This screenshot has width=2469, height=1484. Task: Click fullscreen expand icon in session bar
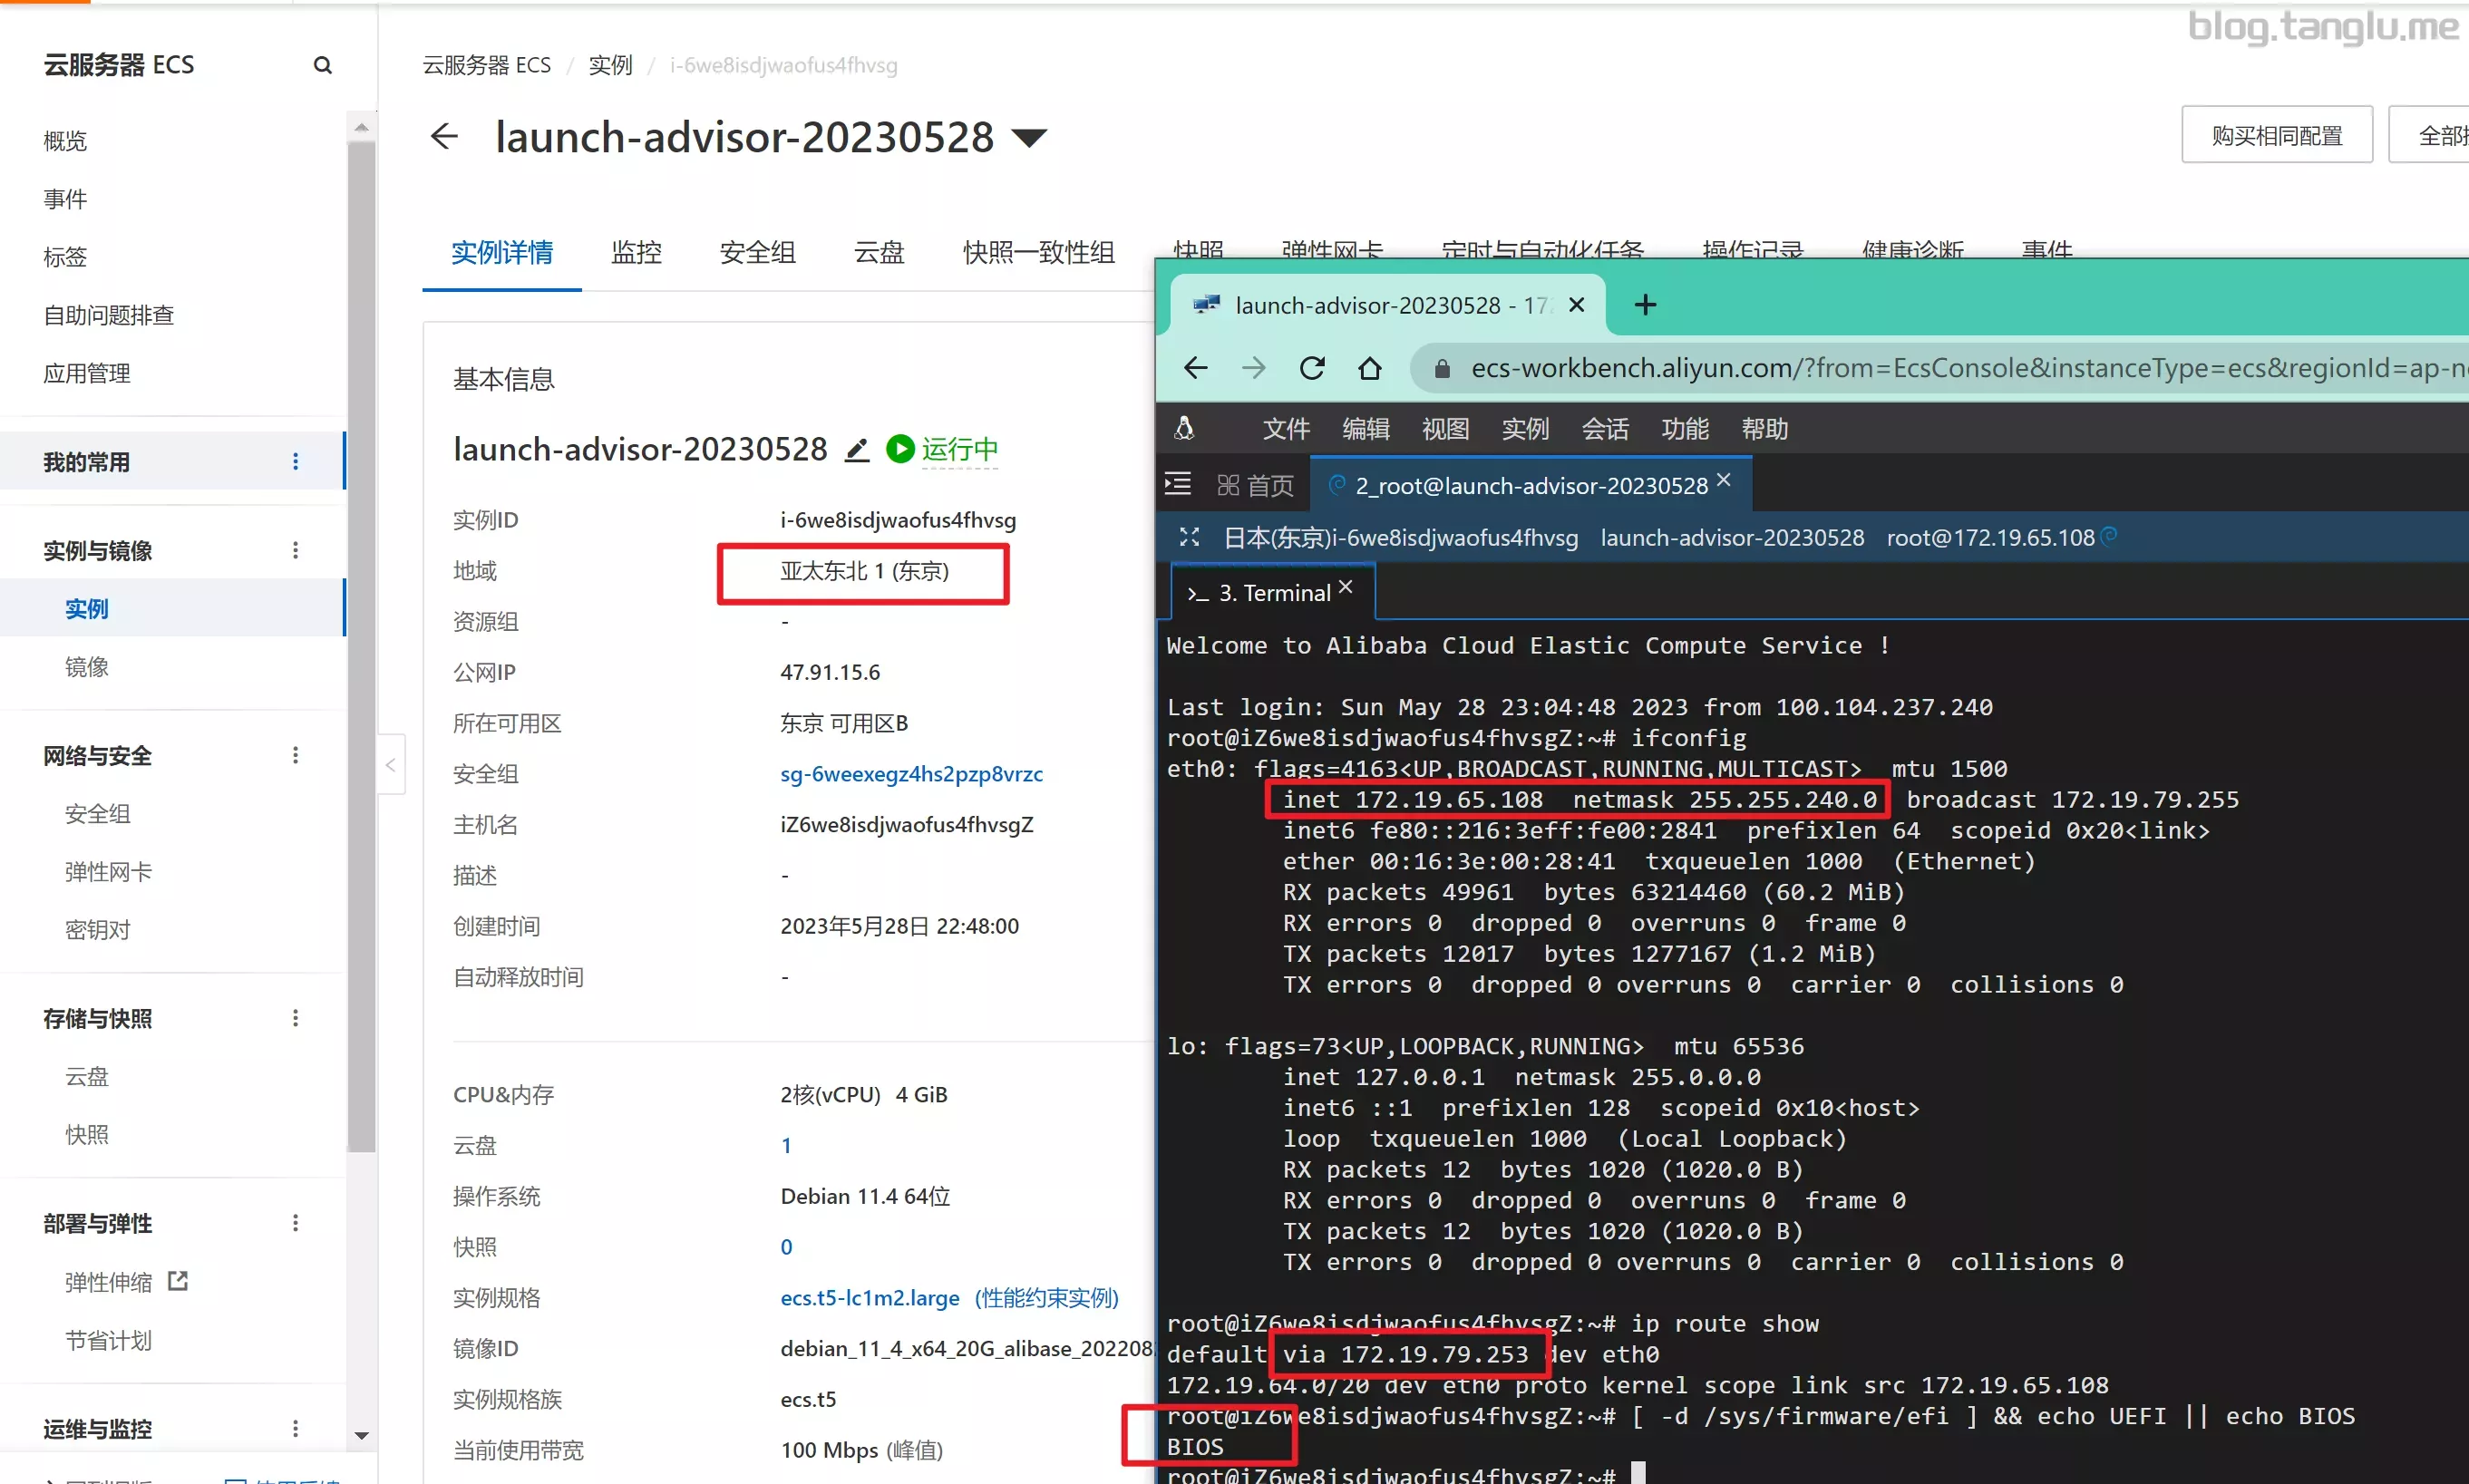pyautogui.click(x=1189, y=538)
